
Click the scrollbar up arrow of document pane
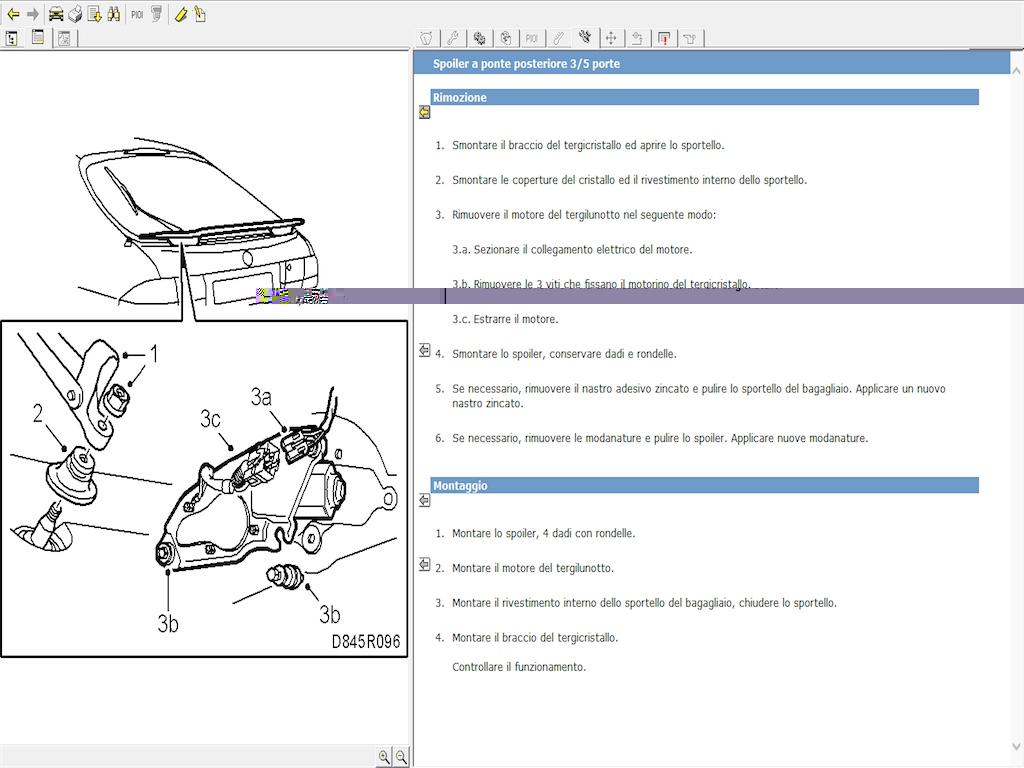point(1016,70)
